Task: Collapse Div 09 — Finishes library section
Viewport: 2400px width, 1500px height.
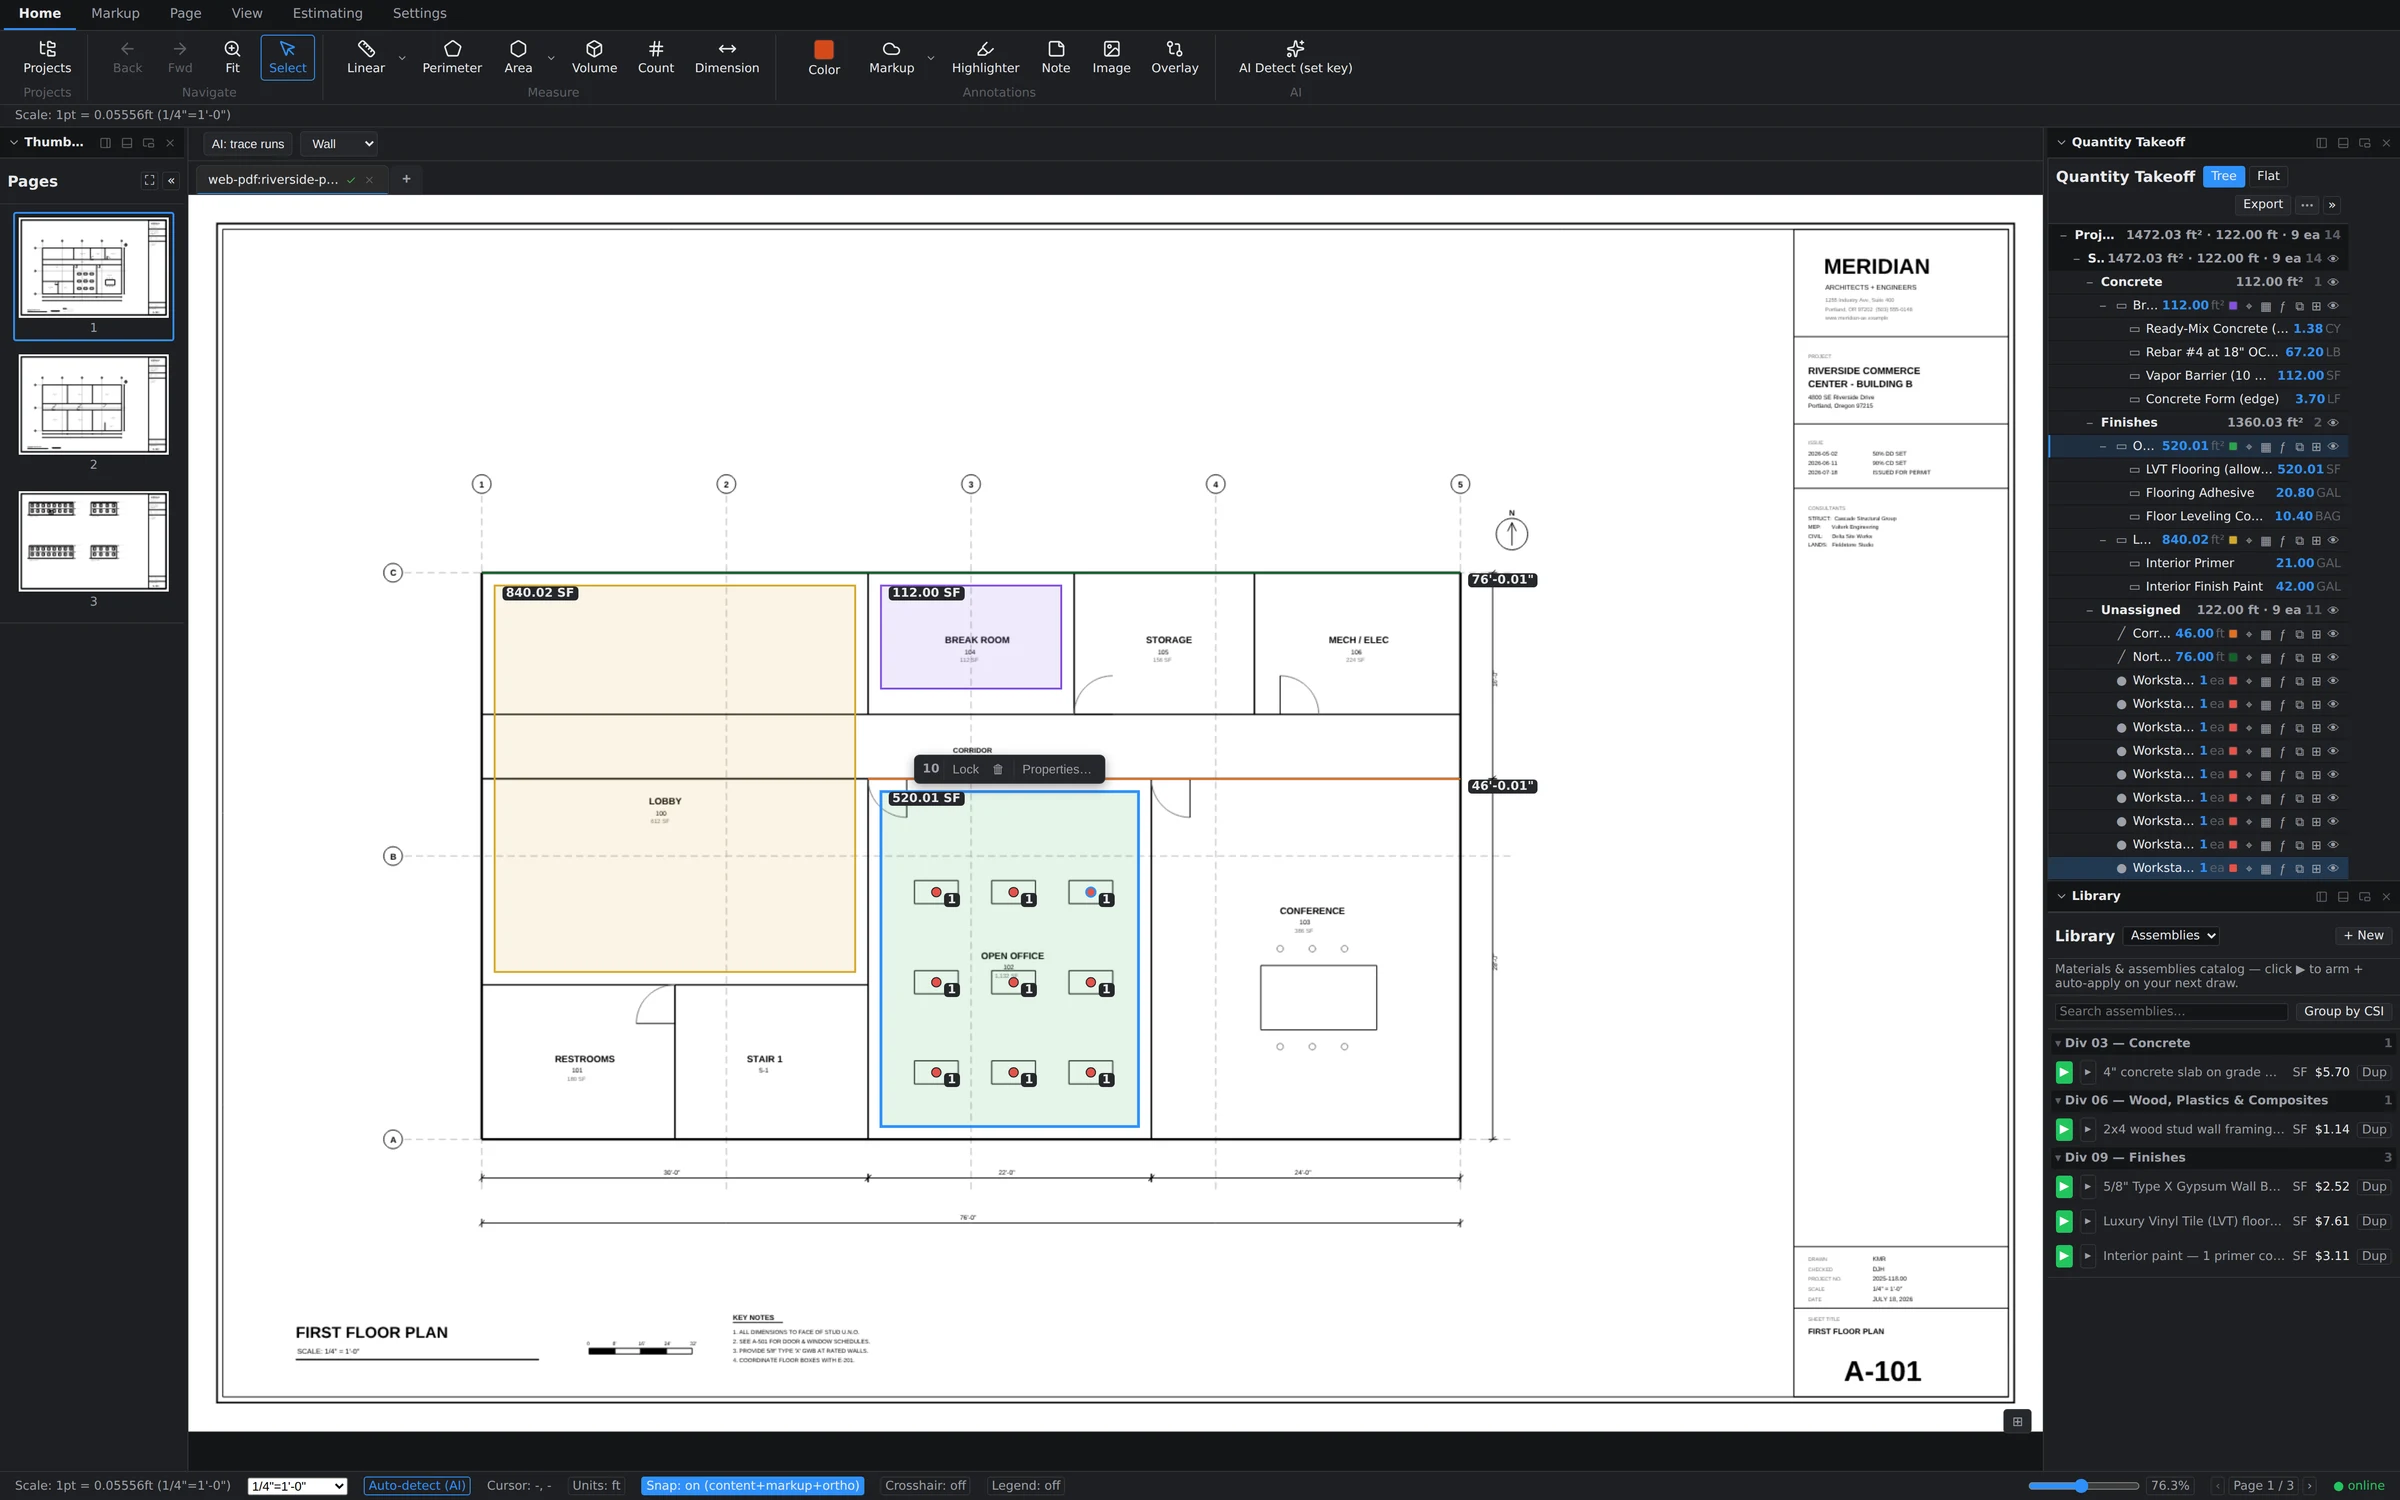Action: (x=2058, y=1158)
